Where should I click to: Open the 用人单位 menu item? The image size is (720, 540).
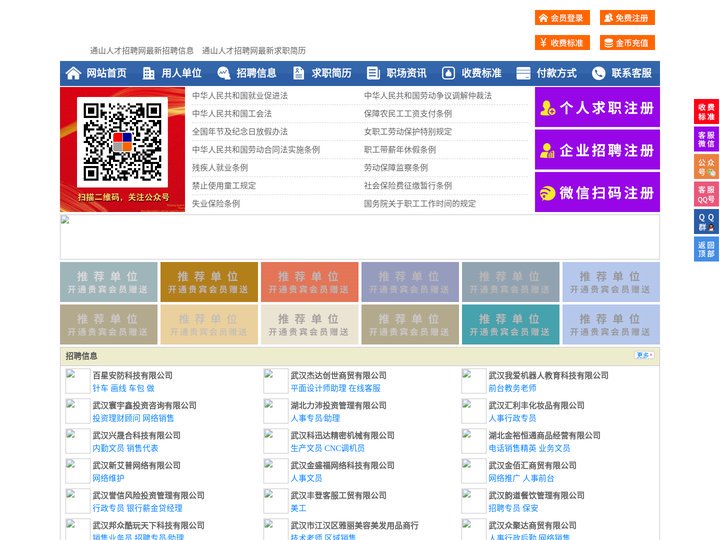coord(181,73)
